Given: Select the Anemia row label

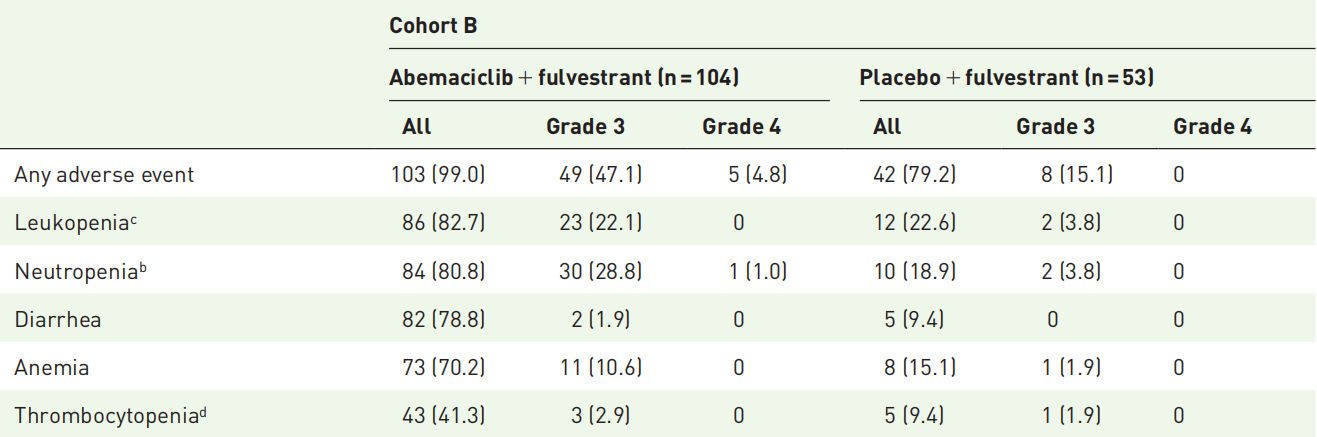Looking at the screenshot, I should tap(52, 368).
